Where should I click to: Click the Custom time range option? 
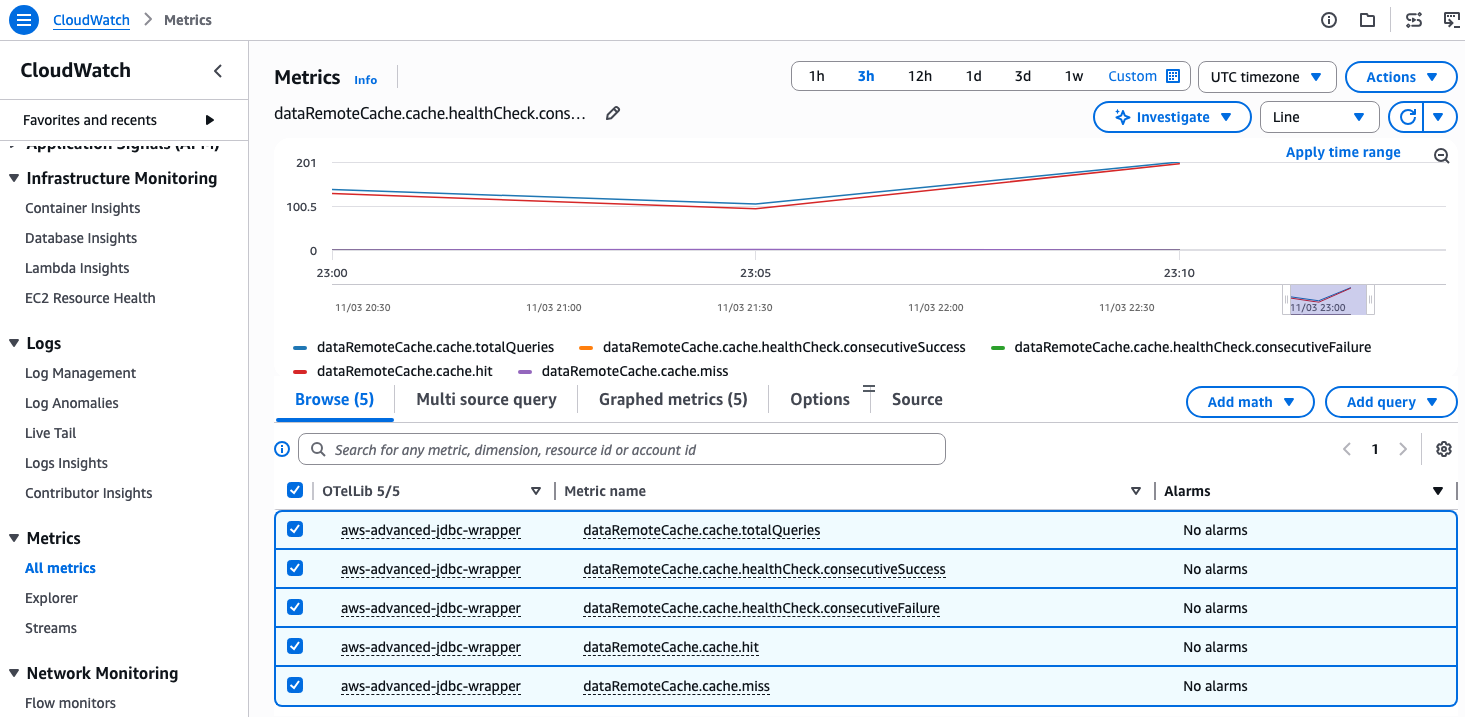[1132, 76]
